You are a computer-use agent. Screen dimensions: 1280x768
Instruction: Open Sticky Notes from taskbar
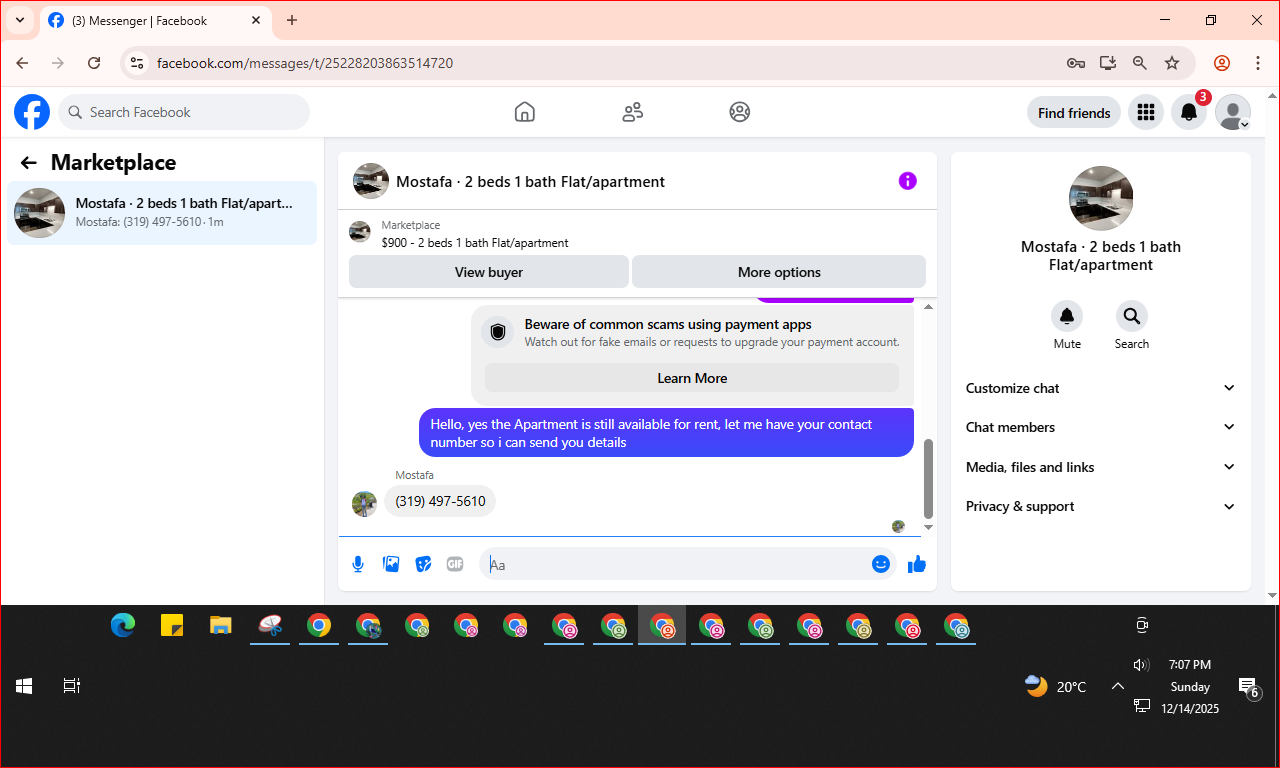(172, 626)
